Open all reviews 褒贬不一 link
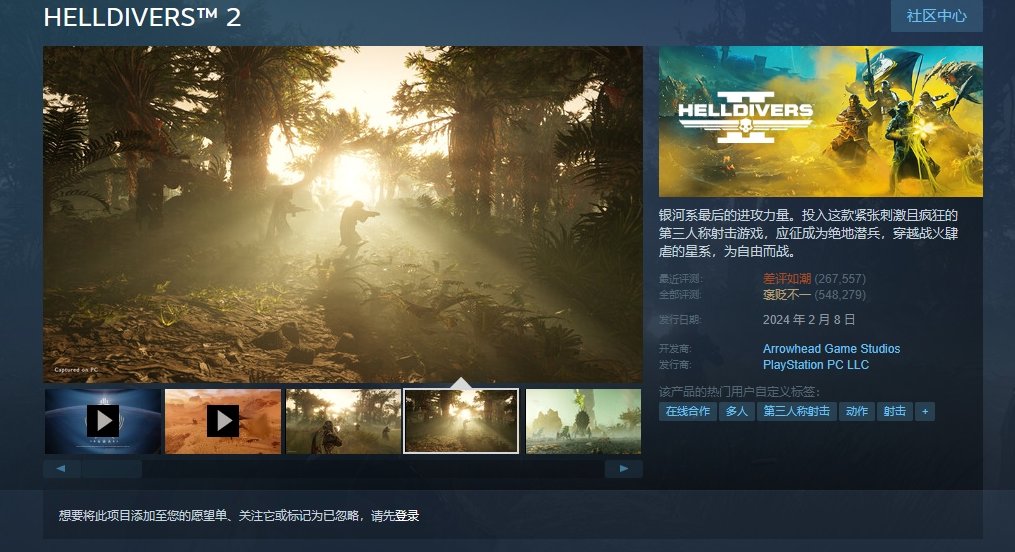 [786, 294]
